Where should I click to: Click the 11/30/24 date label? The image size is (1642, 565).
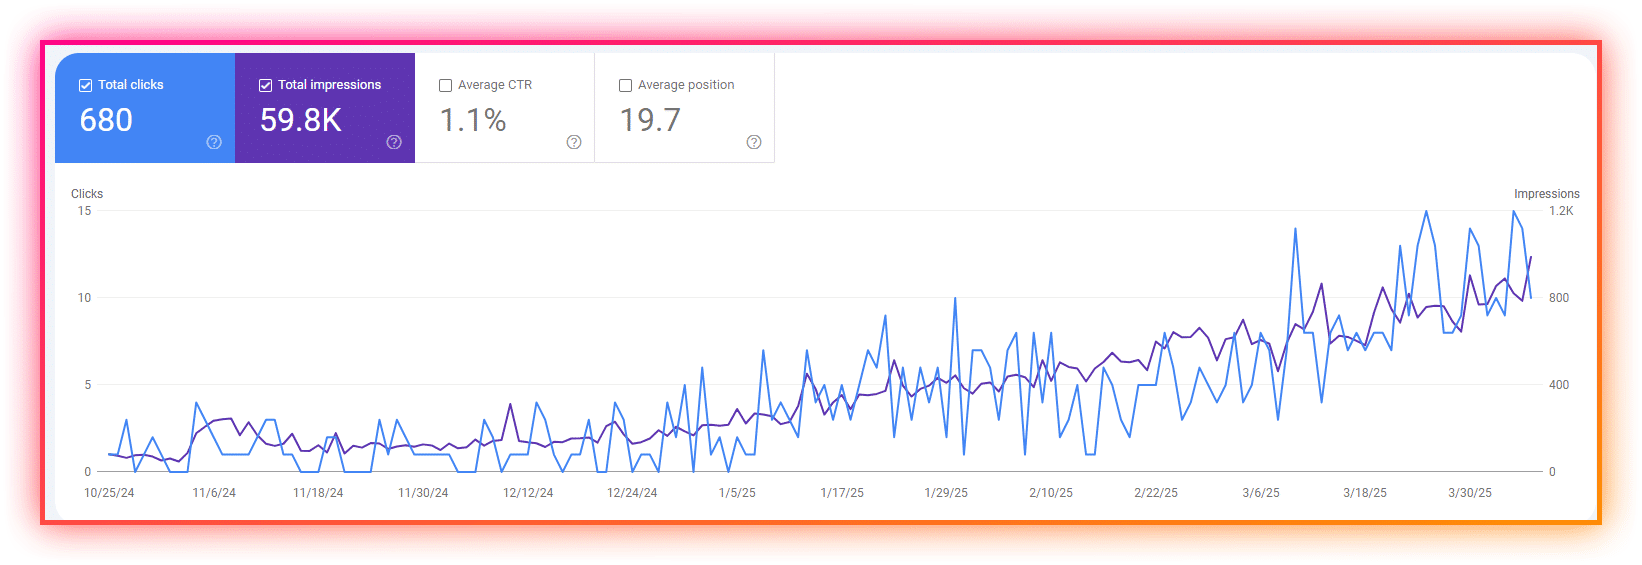[423, 493]
